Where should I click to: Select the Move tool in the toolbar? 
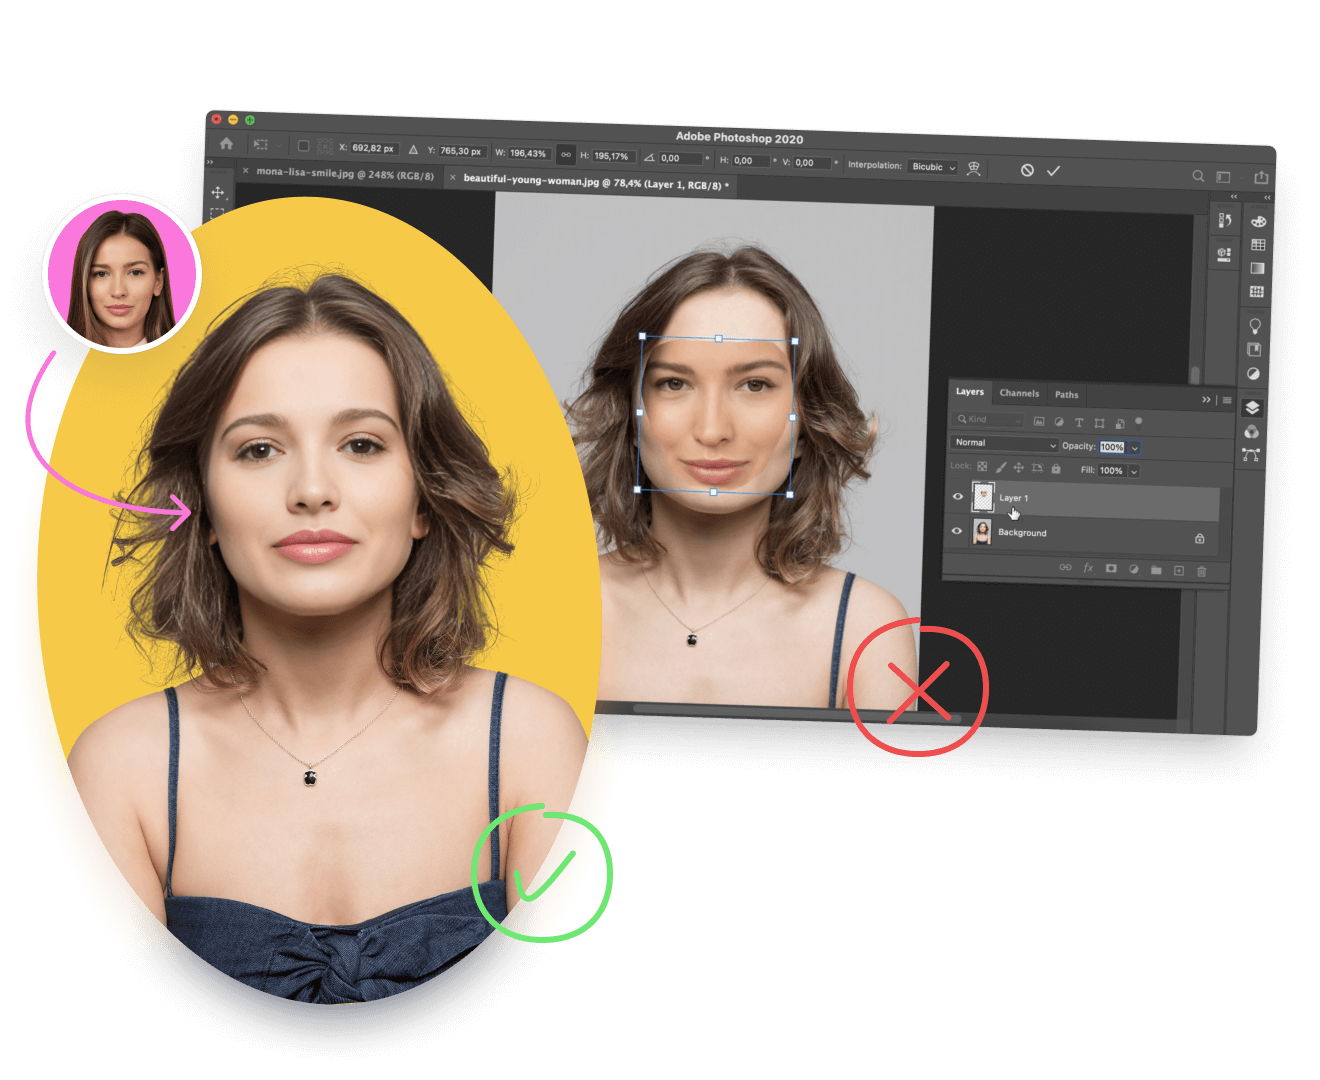218,192
